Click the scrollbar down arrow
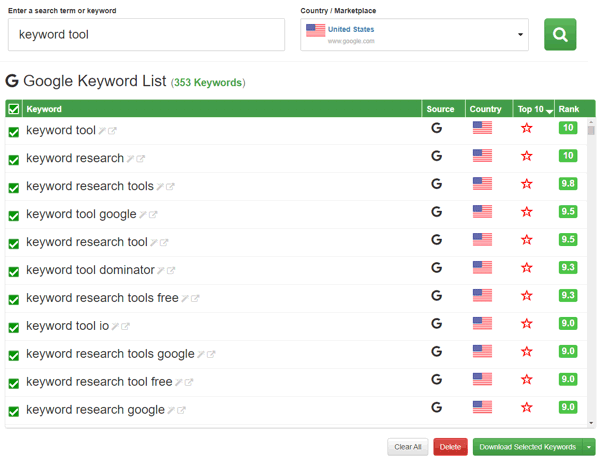 coord(591,423)
